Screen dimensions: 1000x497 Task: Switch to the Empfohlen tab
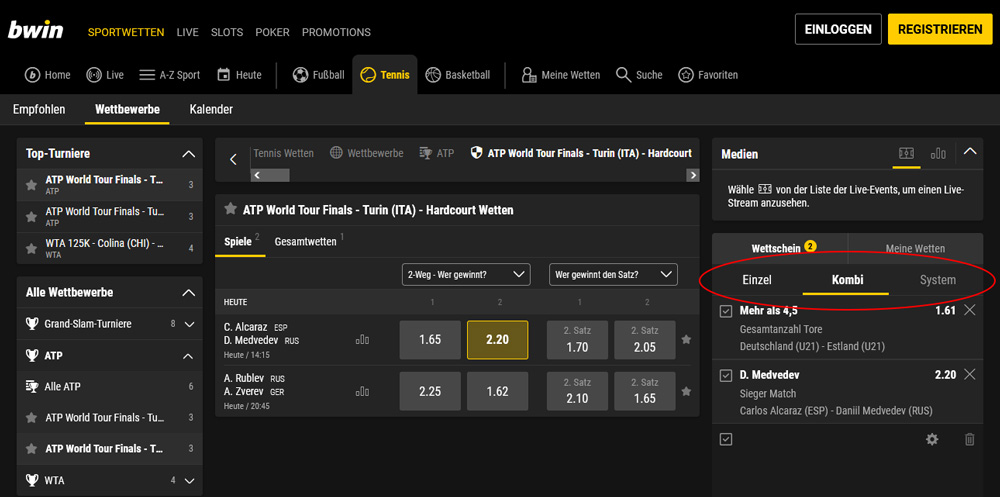(x=39, y=109)
